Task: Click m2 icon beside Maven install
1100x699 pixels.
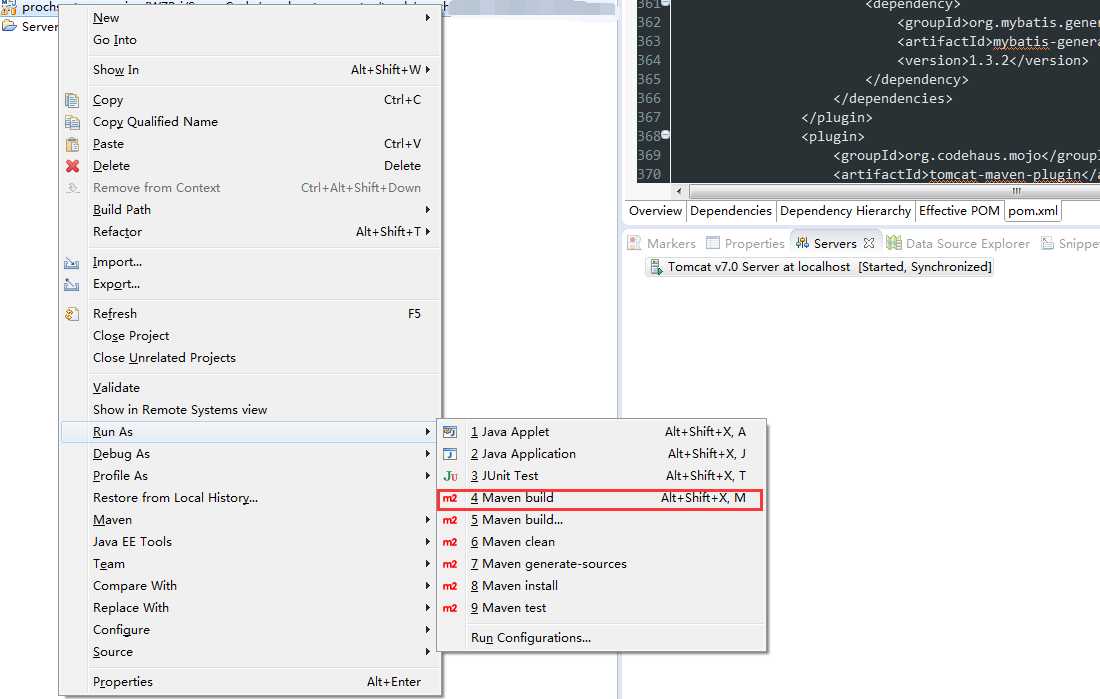Action: click(x=450, y=586)
